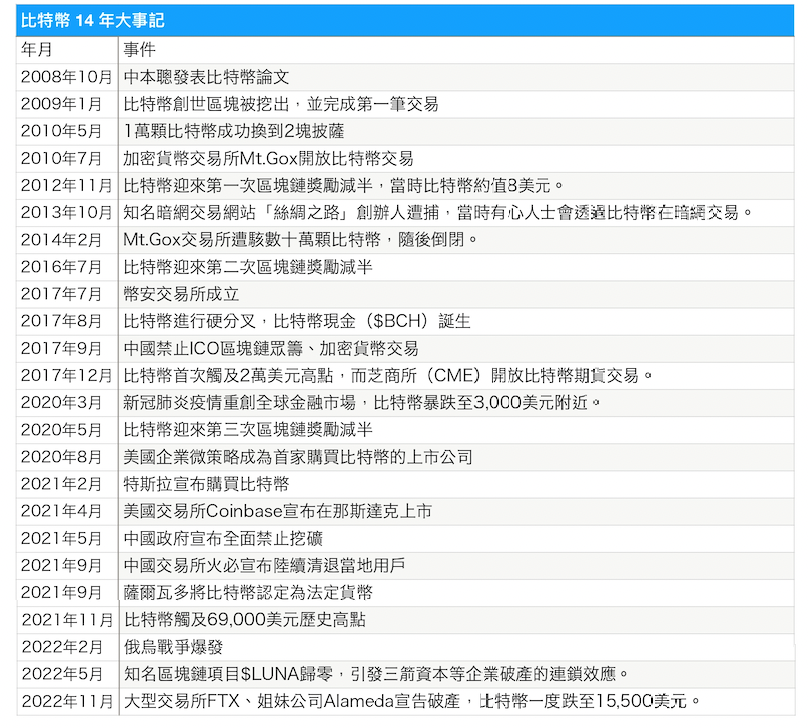Click the date cell 2010年5月

(x=61, y=131)
